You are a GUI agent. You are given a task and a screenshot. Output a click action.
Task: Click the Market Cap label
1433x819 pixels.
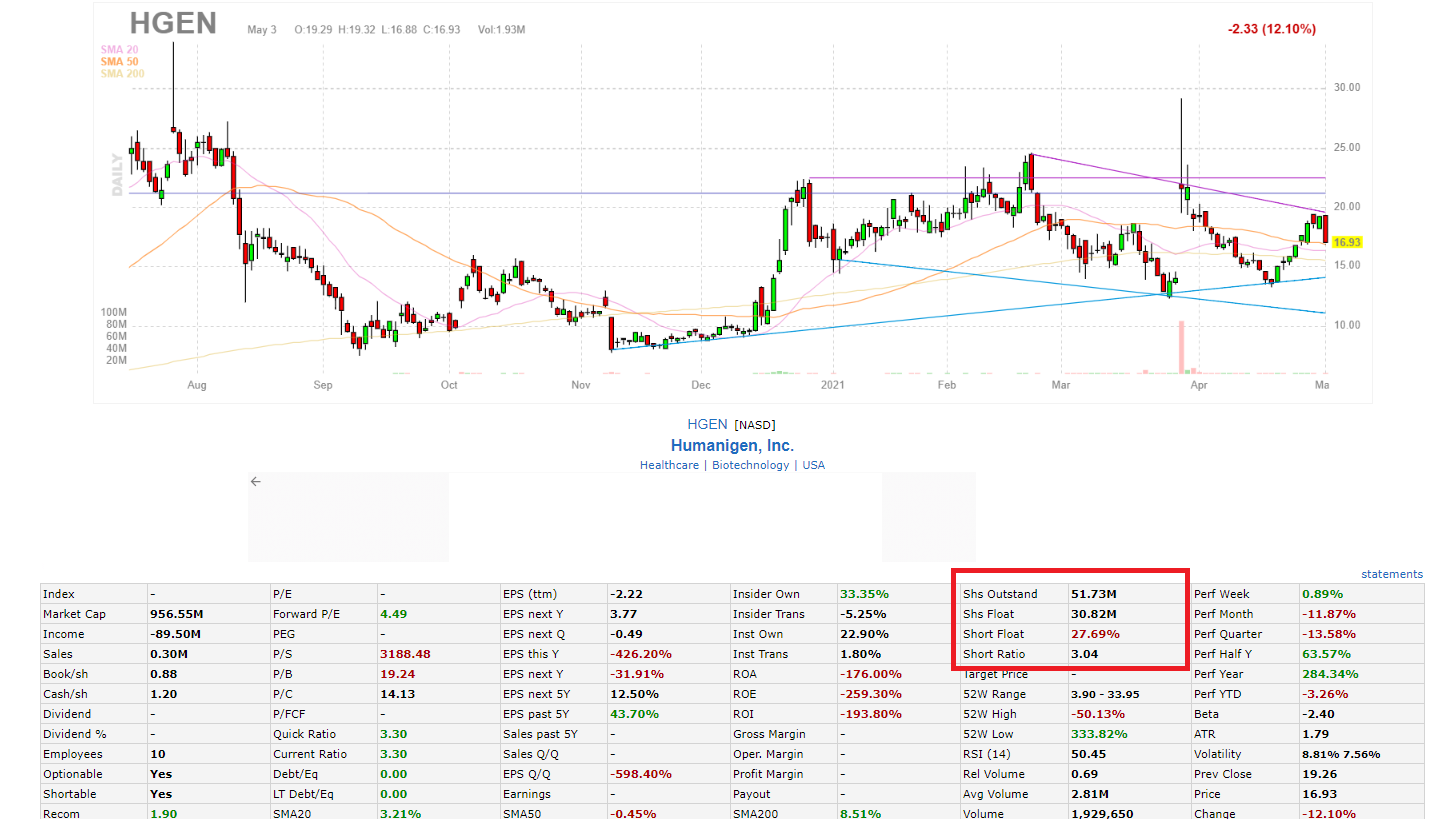tap(74, 614)
